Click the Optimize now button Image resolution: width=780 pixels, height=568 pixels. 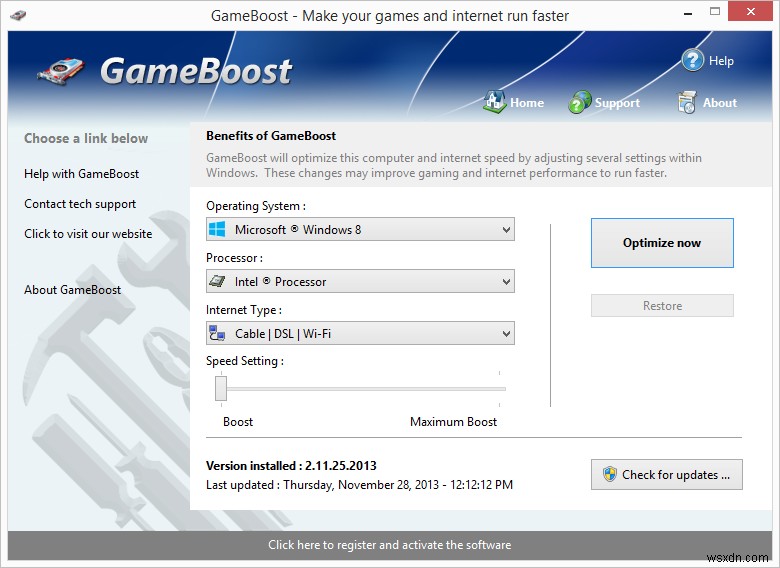[x=662, y=243]
